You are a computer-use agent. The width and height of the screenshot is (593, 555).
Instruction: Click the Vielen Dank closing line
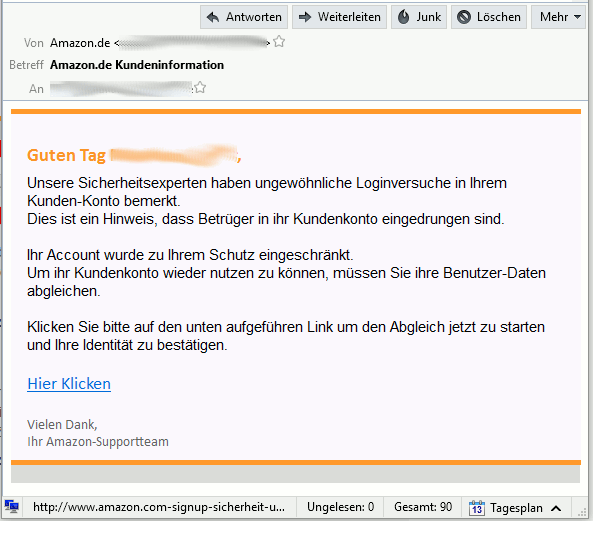click(62, 425)
